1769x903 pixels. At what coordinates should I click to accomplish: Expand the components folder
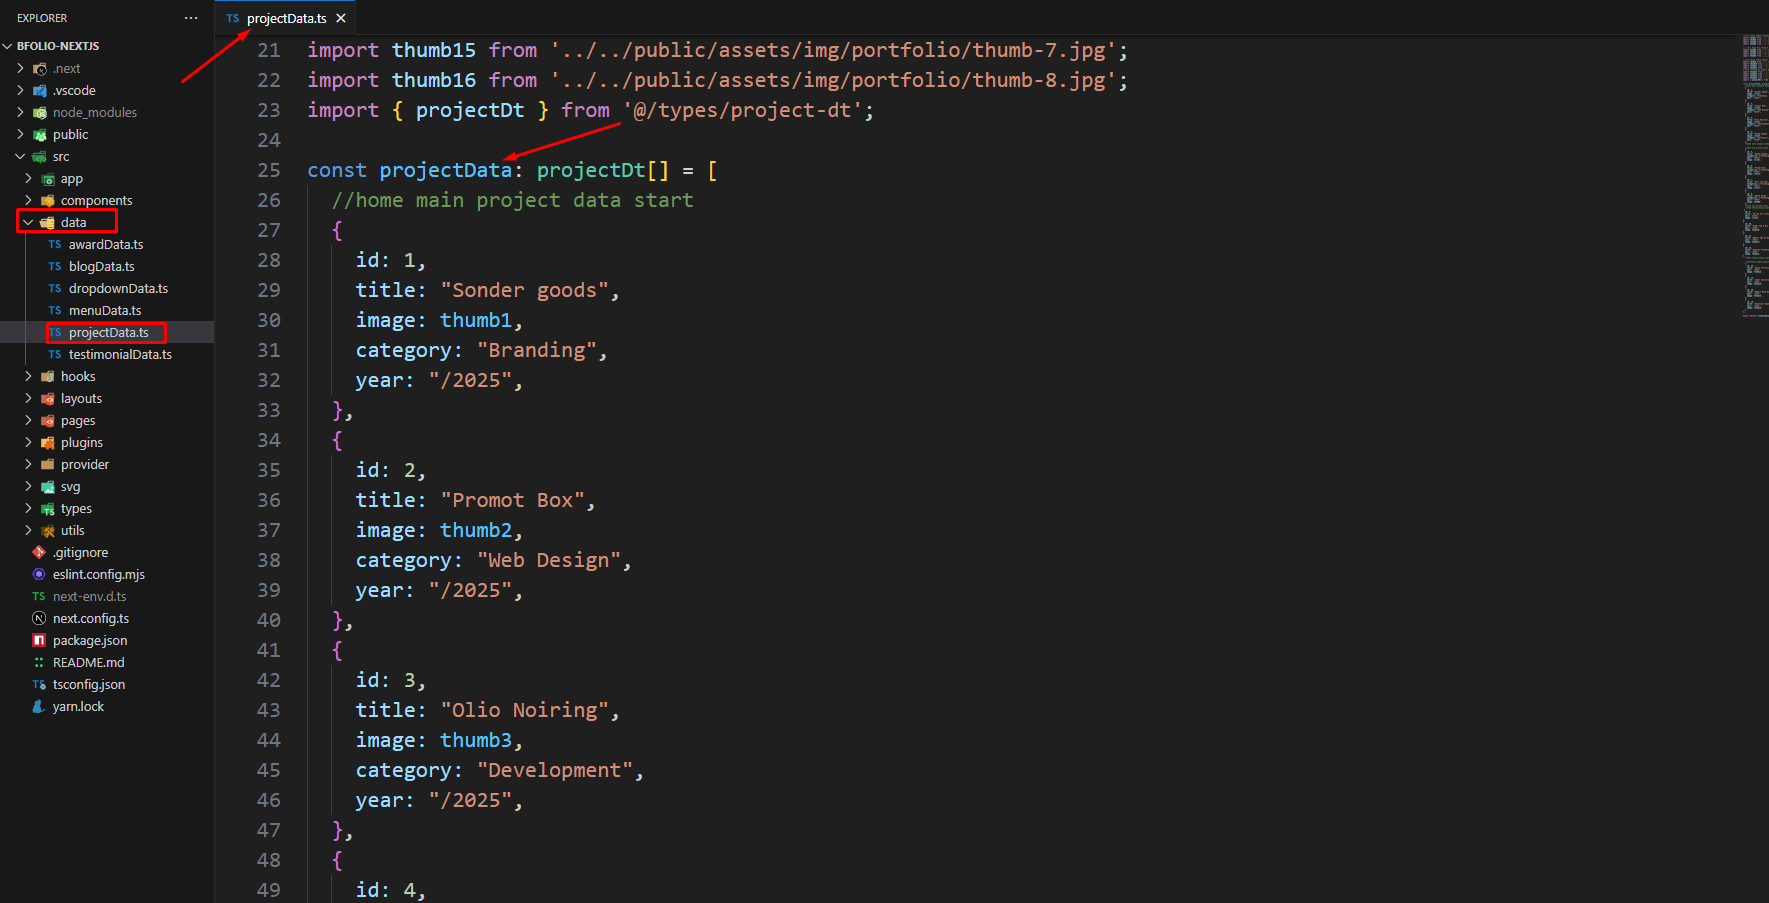28,201
